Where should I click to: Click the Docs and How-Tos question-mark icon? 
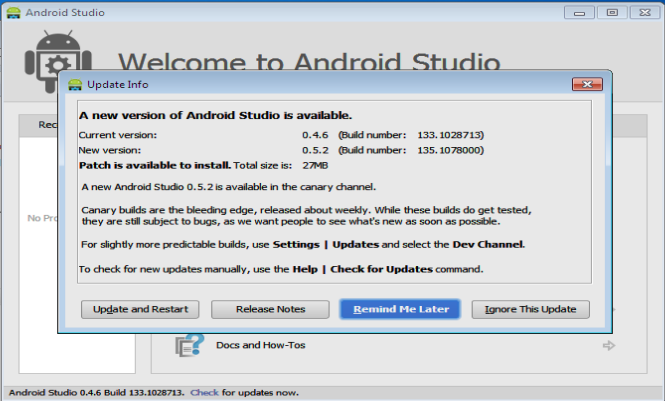189,345
